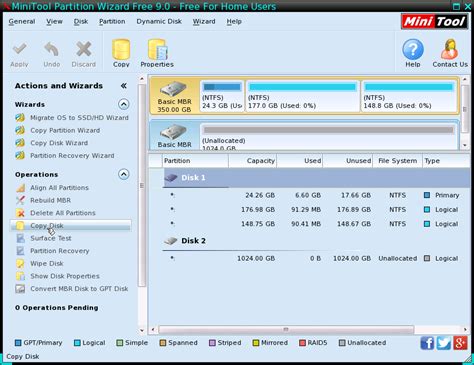Open Show Disk Properties
The width and height of the screenshot is (474, 365).
(65, 276)
